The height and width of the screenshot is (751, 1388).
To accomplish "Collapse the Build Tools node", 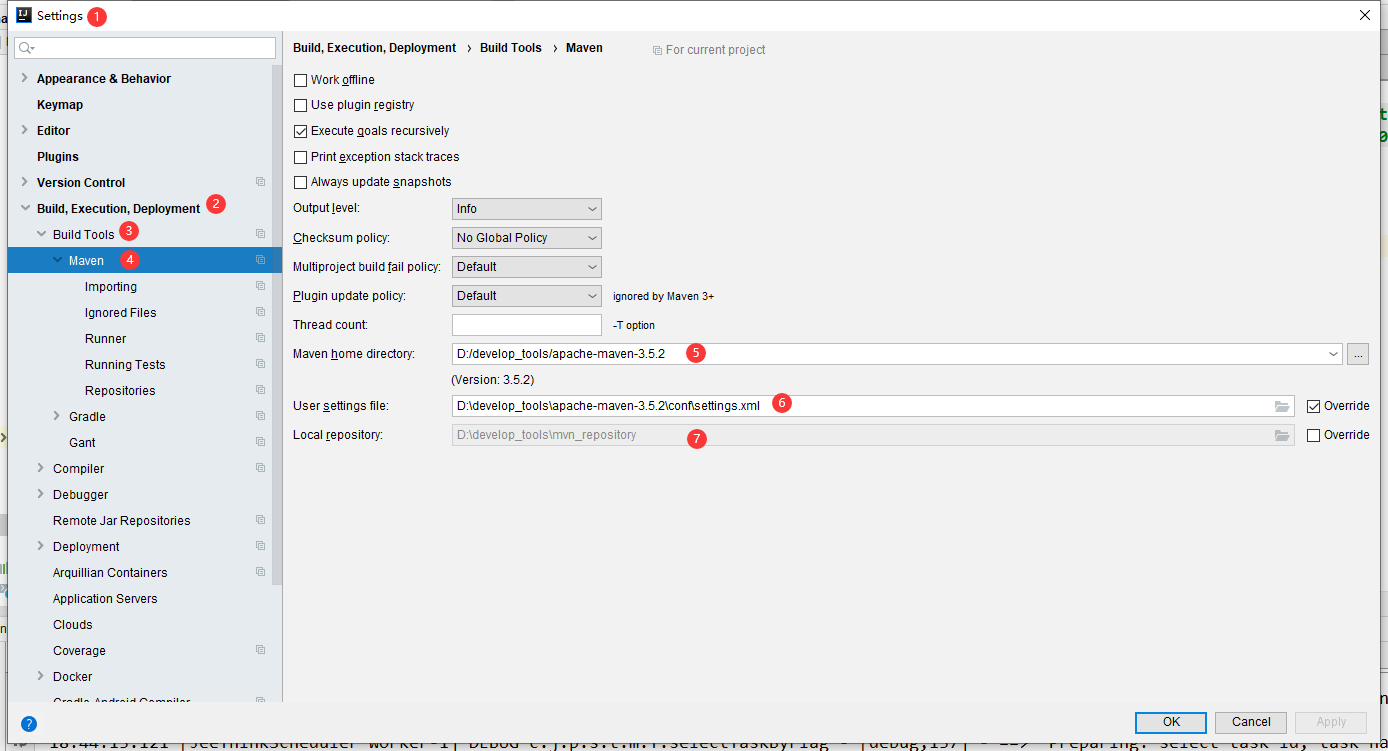I will 41,234.
